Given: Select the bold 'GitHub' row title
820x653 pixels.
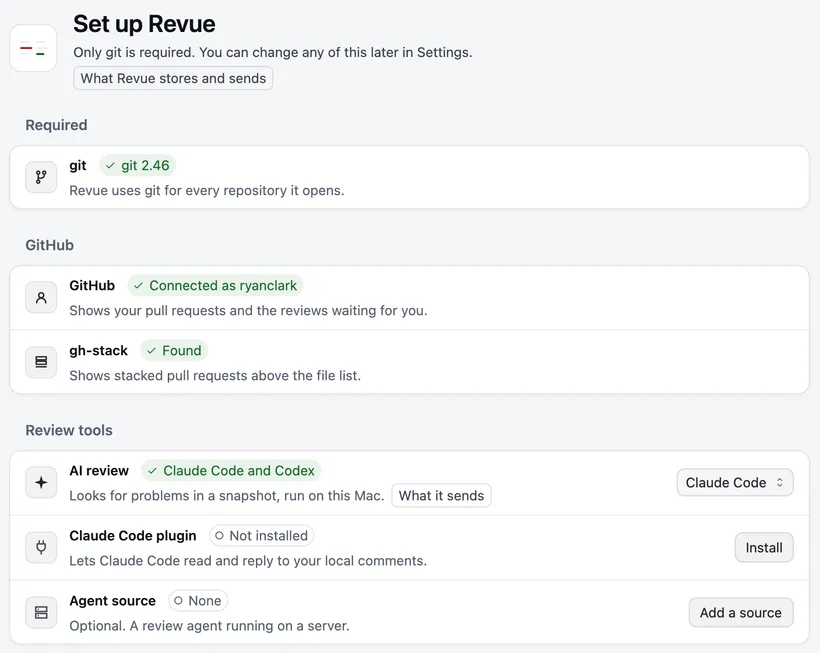Looking at the screenshot, I should [92, 285].
